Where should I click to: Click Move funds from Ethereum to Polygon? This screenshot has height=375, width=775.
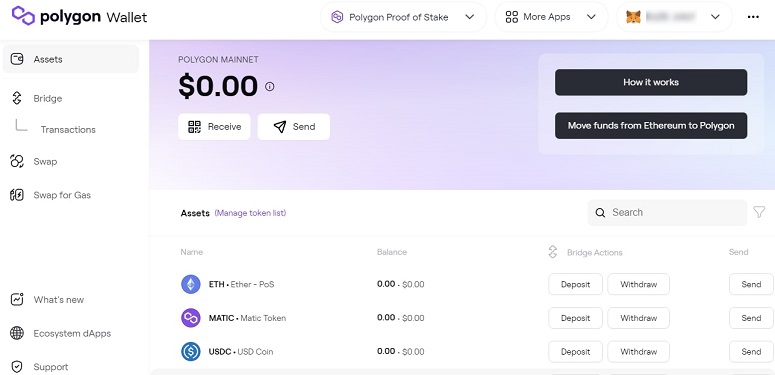[651, 125]
